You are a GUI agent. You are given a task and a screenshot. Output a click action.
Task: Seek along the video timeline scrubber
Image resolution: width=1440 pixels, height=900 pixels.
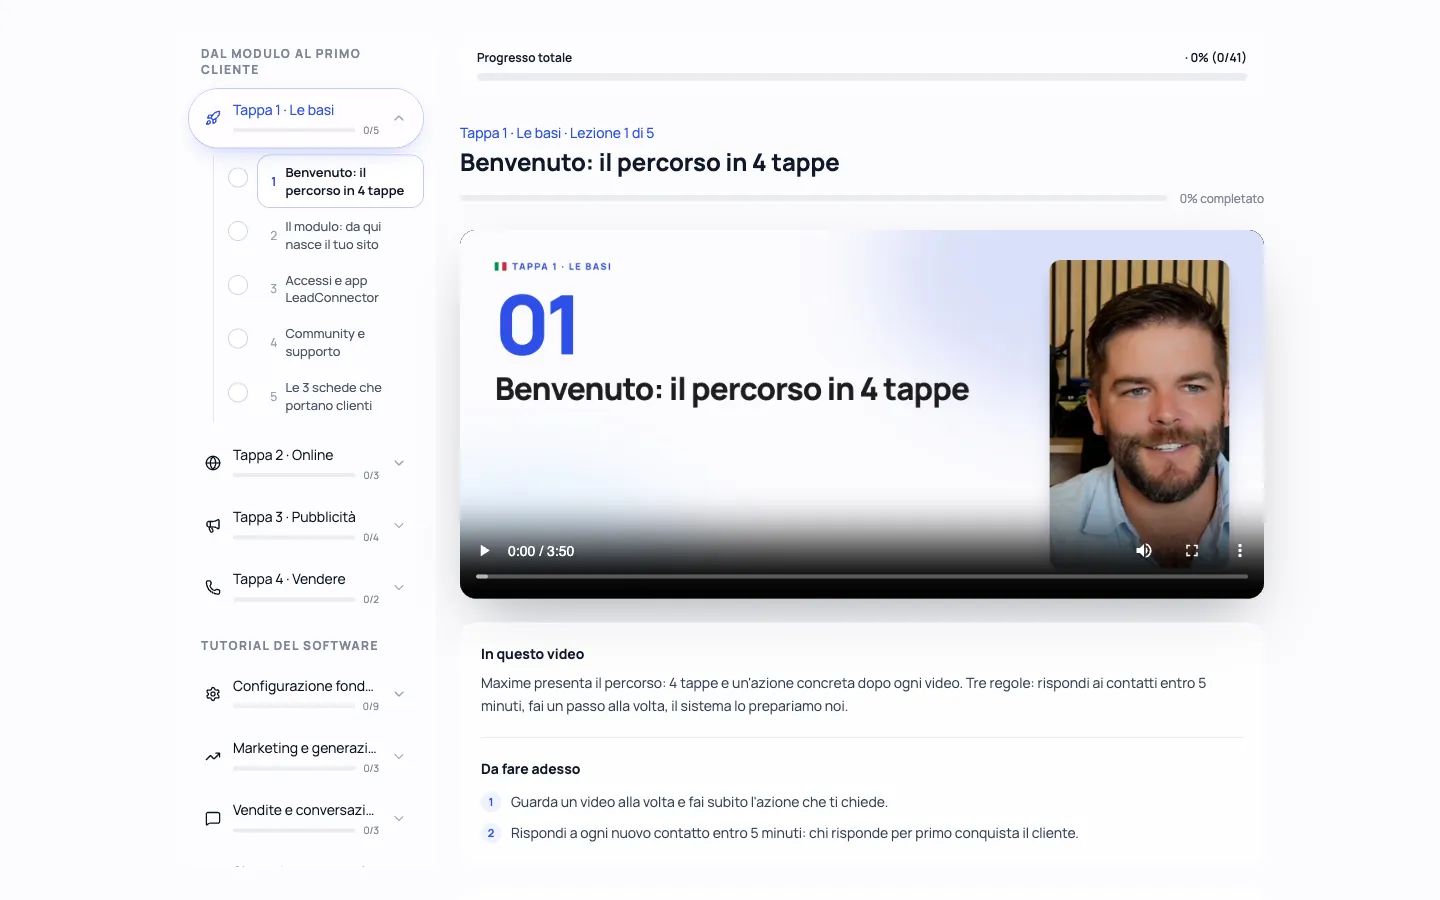point(862,576)
